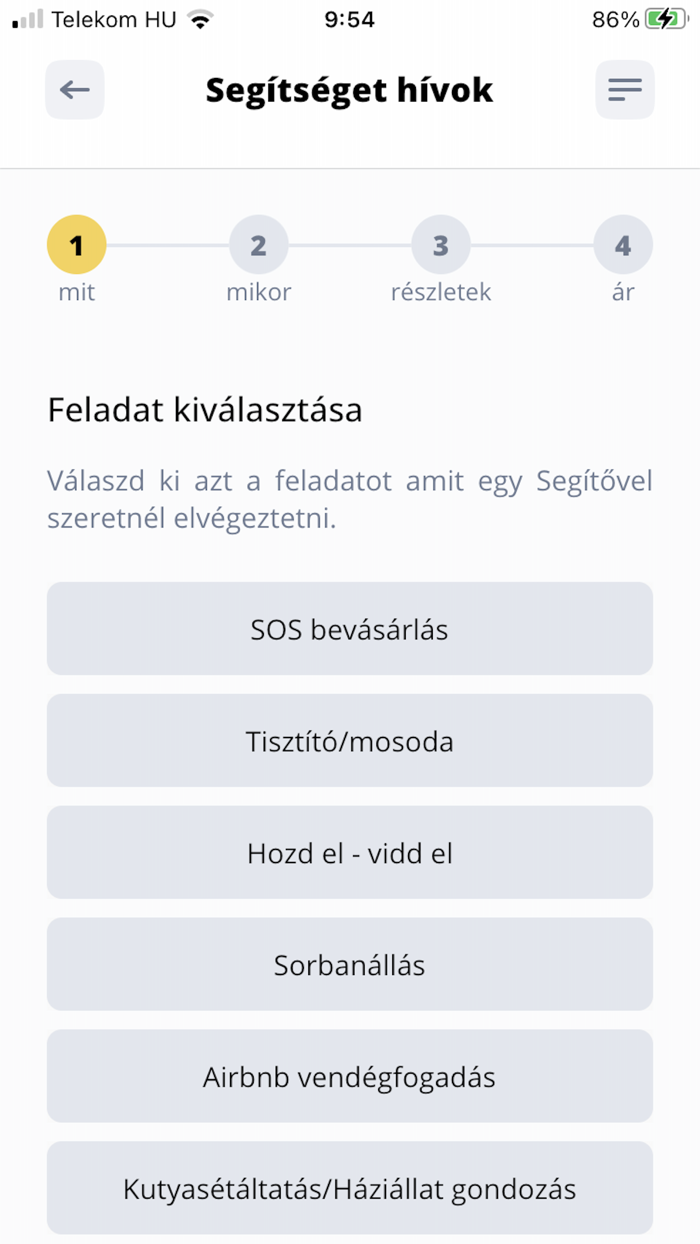Screen dimensions: 700x1244
Task: Choose the SOS bevásárlás task
Action: tap(350, 628)
